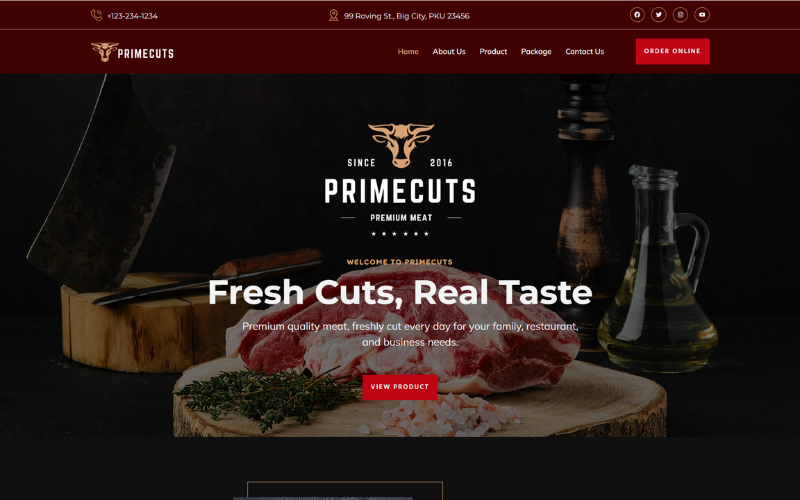Click the phone icon in top bar
The image size is (800, 500).
click(x=96, y=15)
